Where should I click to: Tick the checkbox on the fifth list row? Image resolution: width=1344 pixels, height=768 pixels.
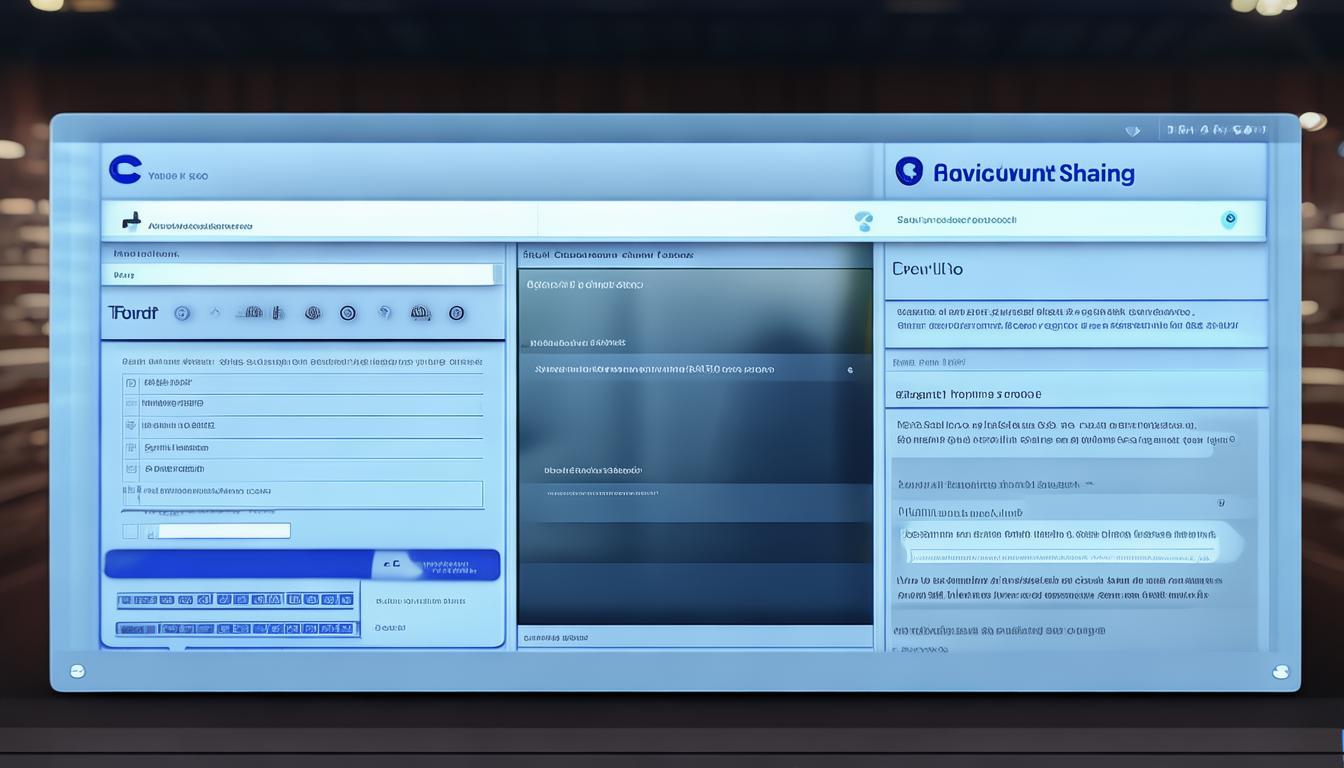[x=131, y=468]
